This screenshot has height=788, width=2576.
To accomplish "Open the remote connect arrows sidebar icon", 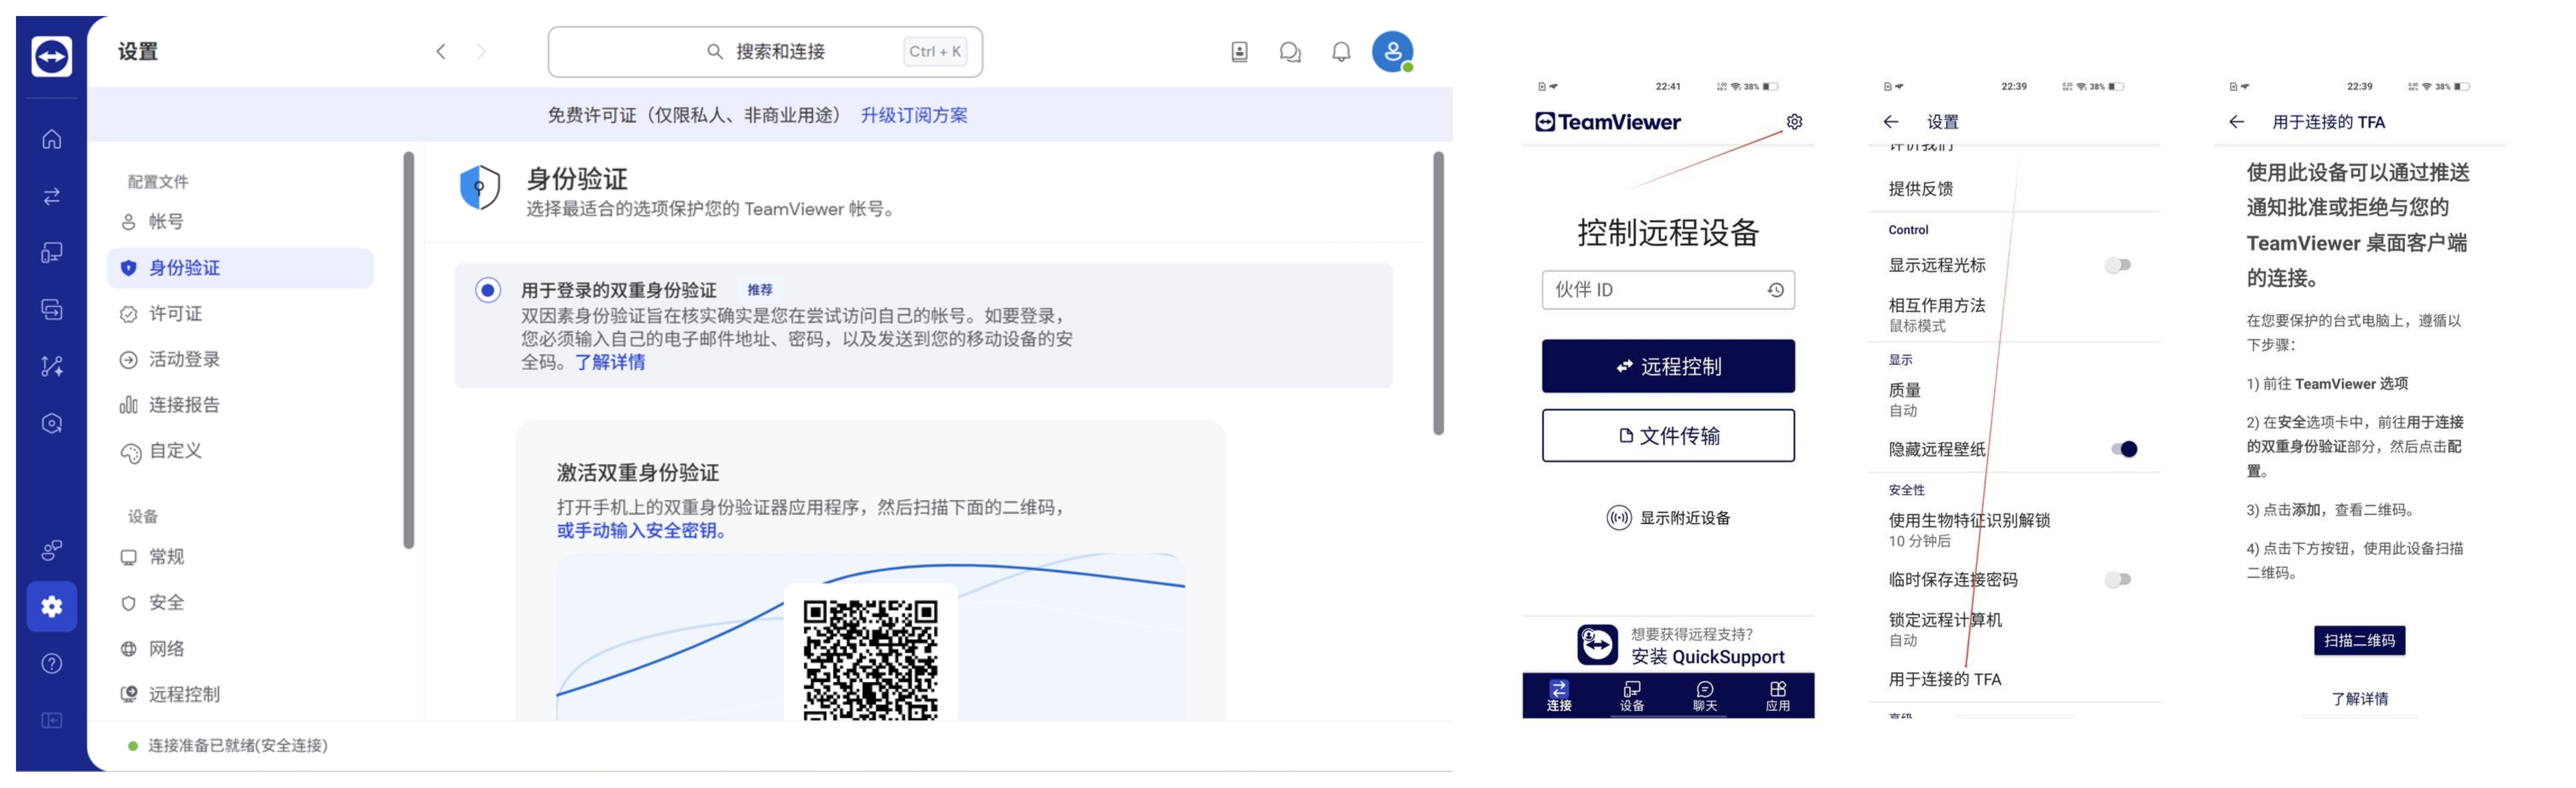I will click(52, 196).
